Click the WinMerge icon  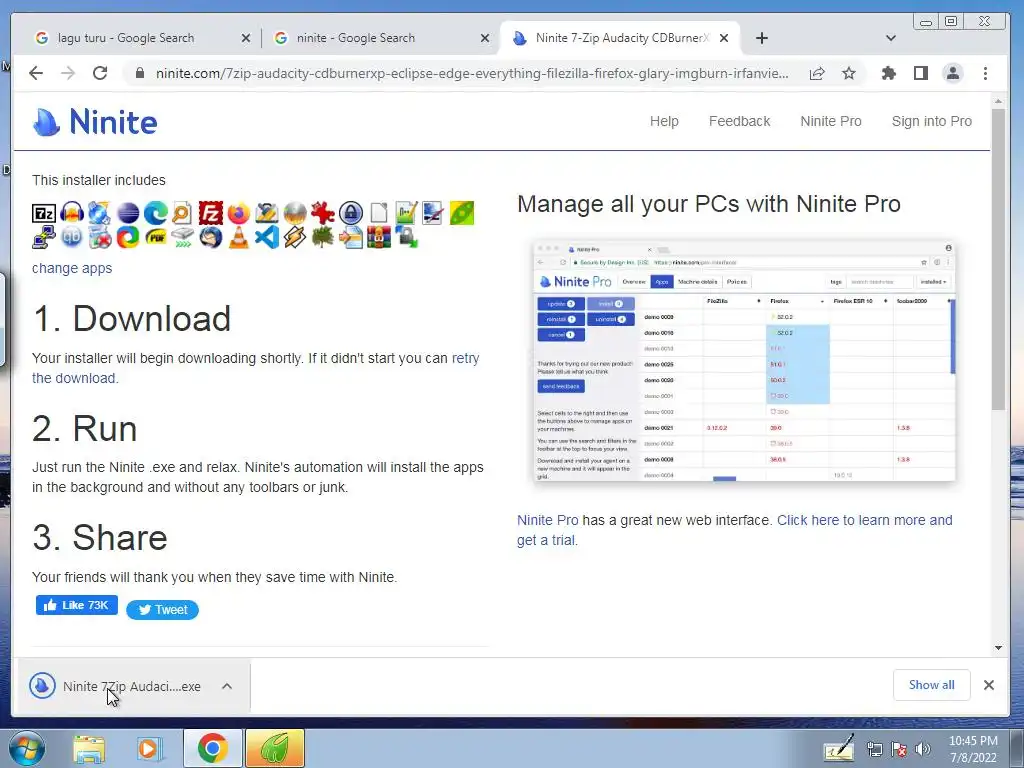(351, 237)
